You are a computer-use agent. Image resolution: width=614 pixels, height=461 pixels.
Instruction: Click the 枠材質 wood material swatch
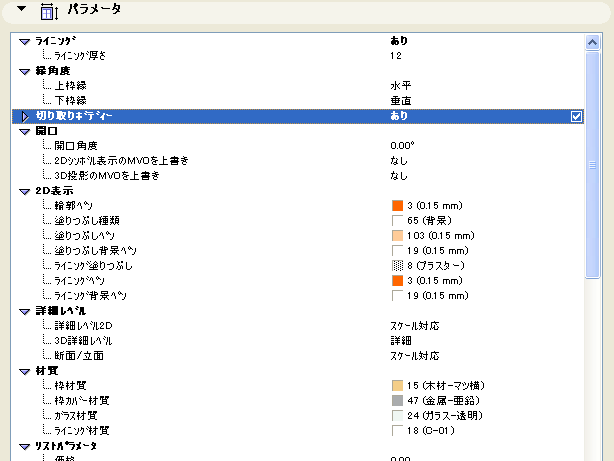(x=397, y=386)
